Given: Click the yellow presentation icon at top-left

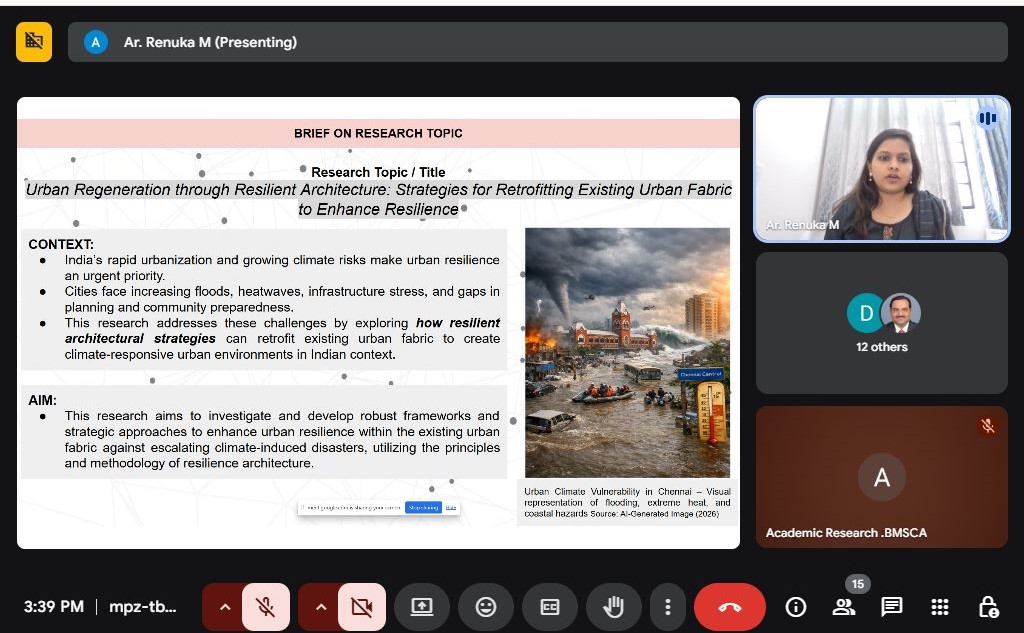Looking at the screenshot, I should (x=34, y=42).
